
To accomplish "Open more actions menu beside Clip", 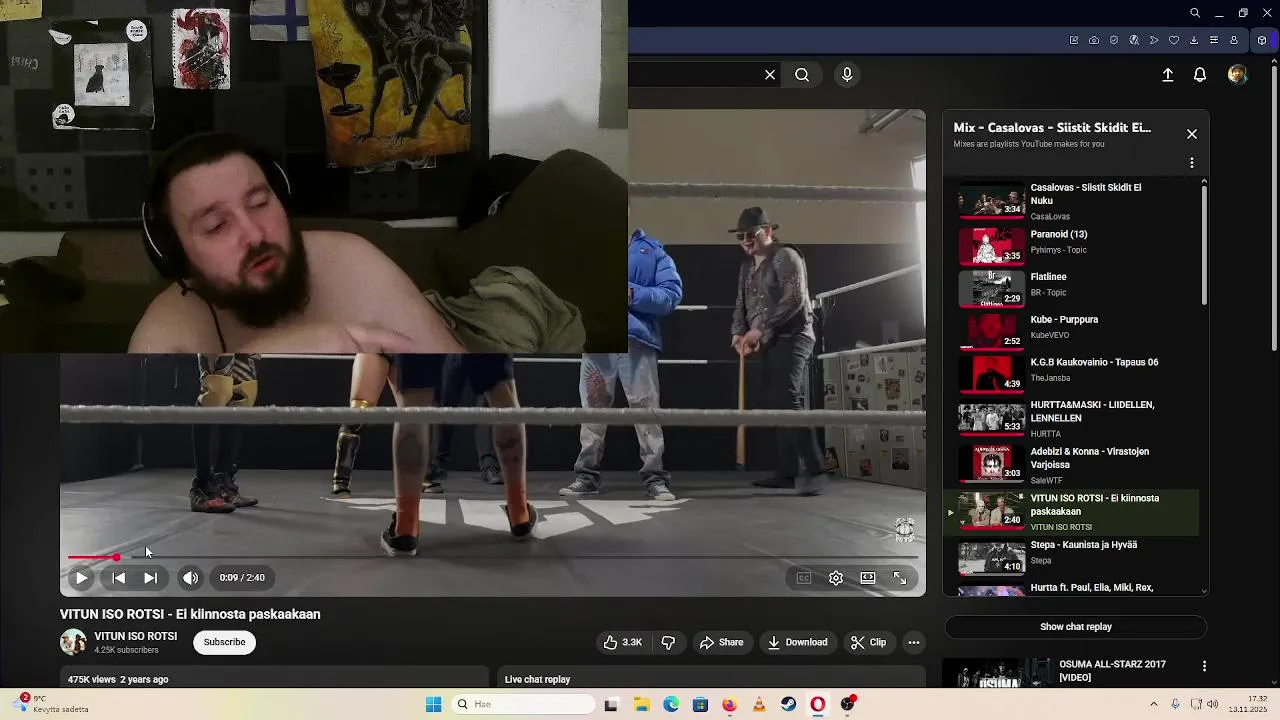I will click(913, 642).
